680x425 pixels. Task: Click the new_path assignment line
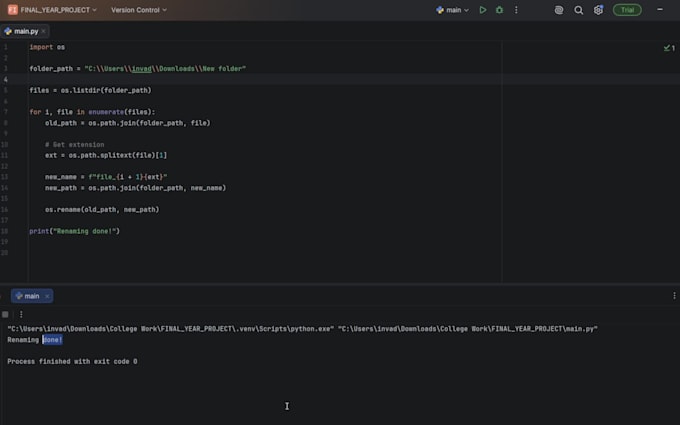point(135,188)
